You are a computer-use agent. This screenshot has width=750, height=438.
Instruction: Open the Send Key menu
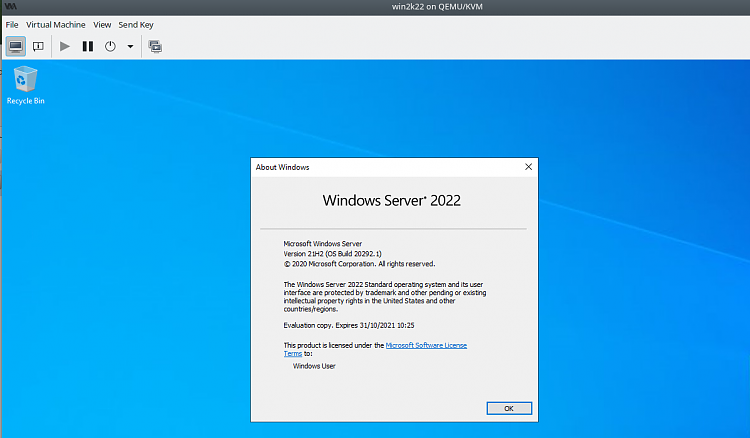(x=136, y=25)
